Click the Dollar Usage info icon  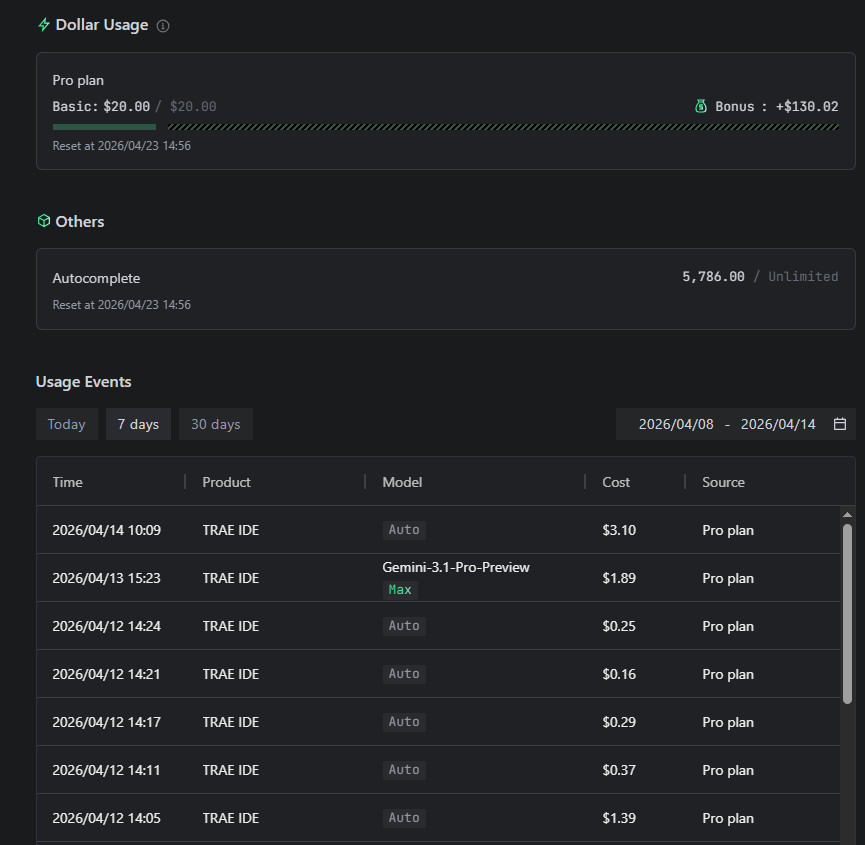point(163,26)
